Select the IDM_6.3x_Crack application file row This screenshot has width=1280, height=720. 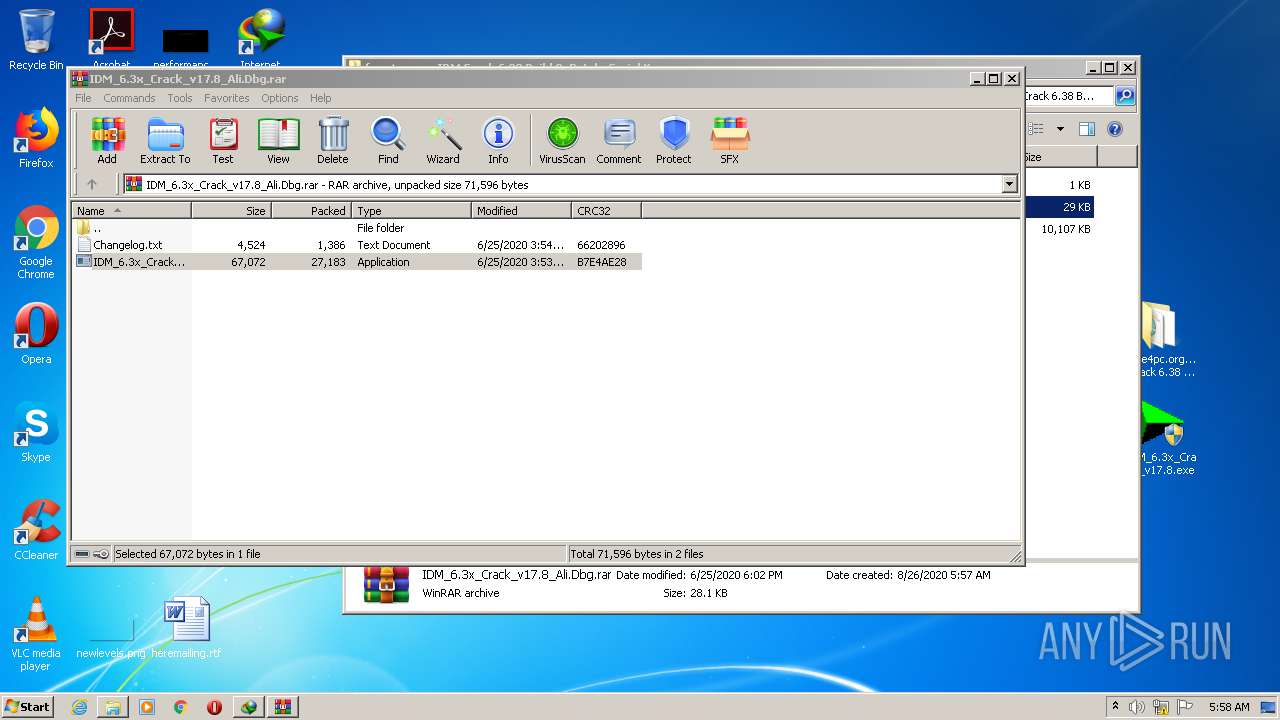pyautogui.click(x=358, y=262)
